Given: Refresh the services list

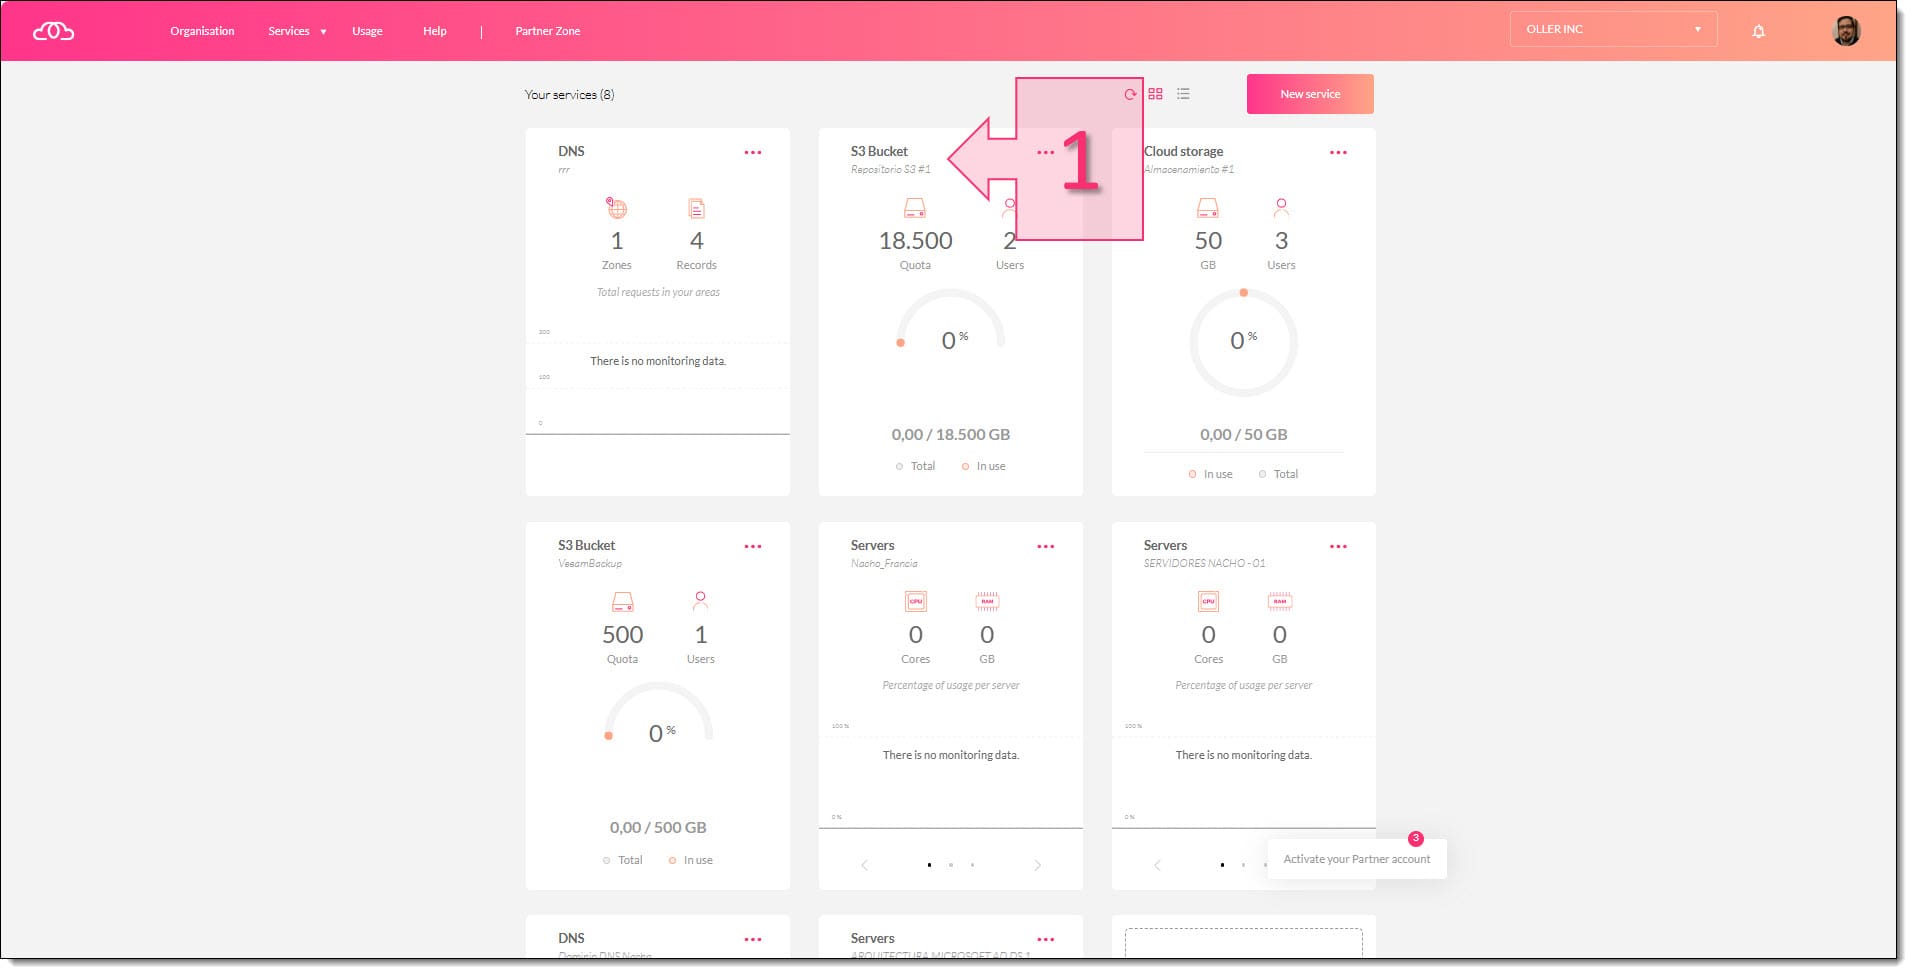Looking at the screenshot, I should (x=1130, y=94).
